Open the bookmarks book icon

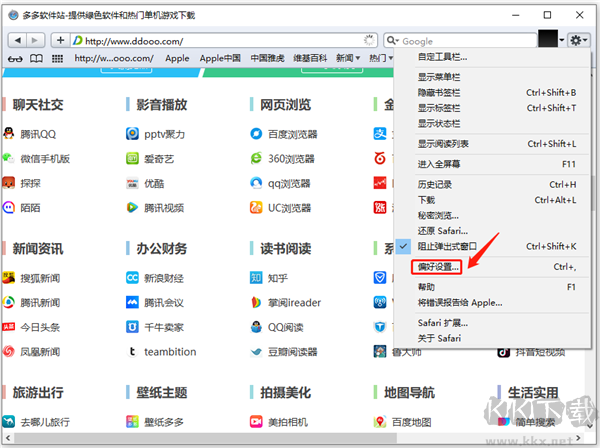(36, 59)
